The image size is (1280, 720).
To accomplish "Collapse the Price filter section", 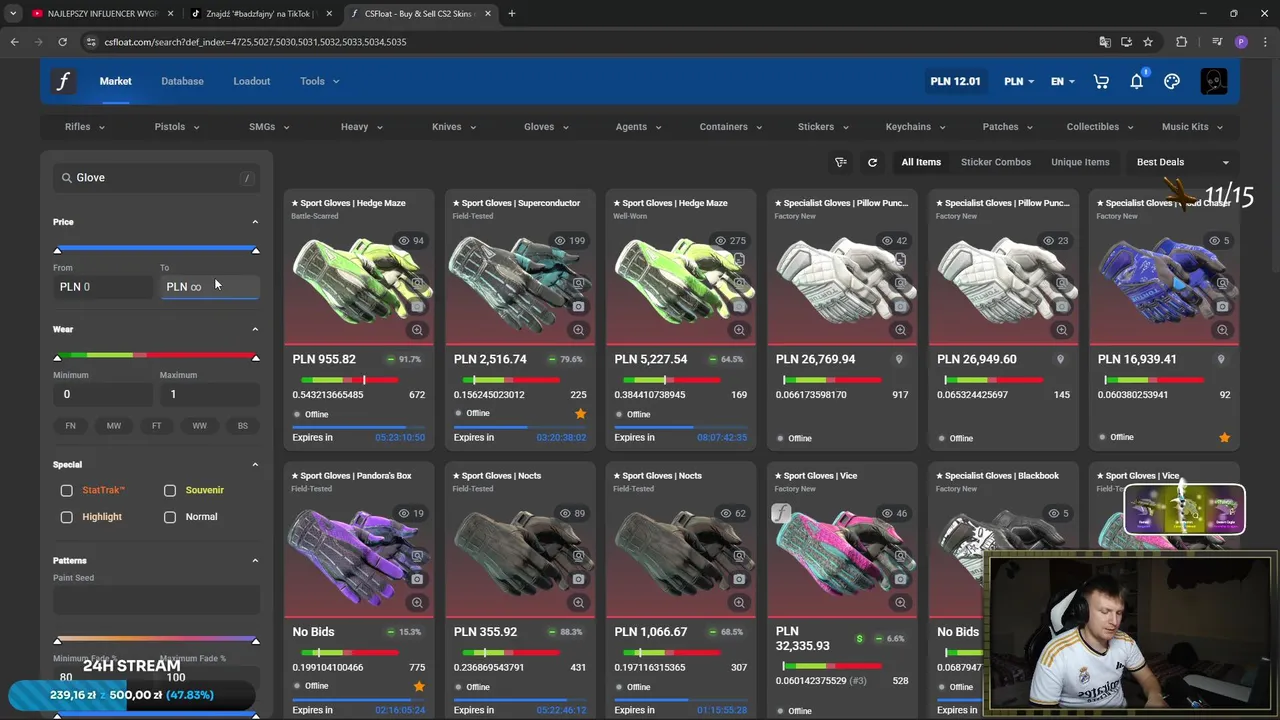I will (255, 222).
